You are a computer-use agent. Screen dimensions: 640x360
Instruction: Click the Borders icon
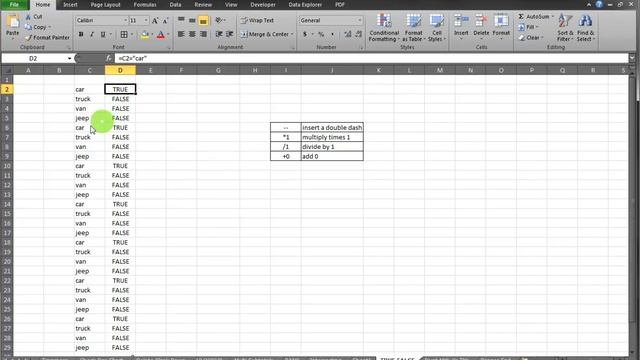click(x=124, y=35)
